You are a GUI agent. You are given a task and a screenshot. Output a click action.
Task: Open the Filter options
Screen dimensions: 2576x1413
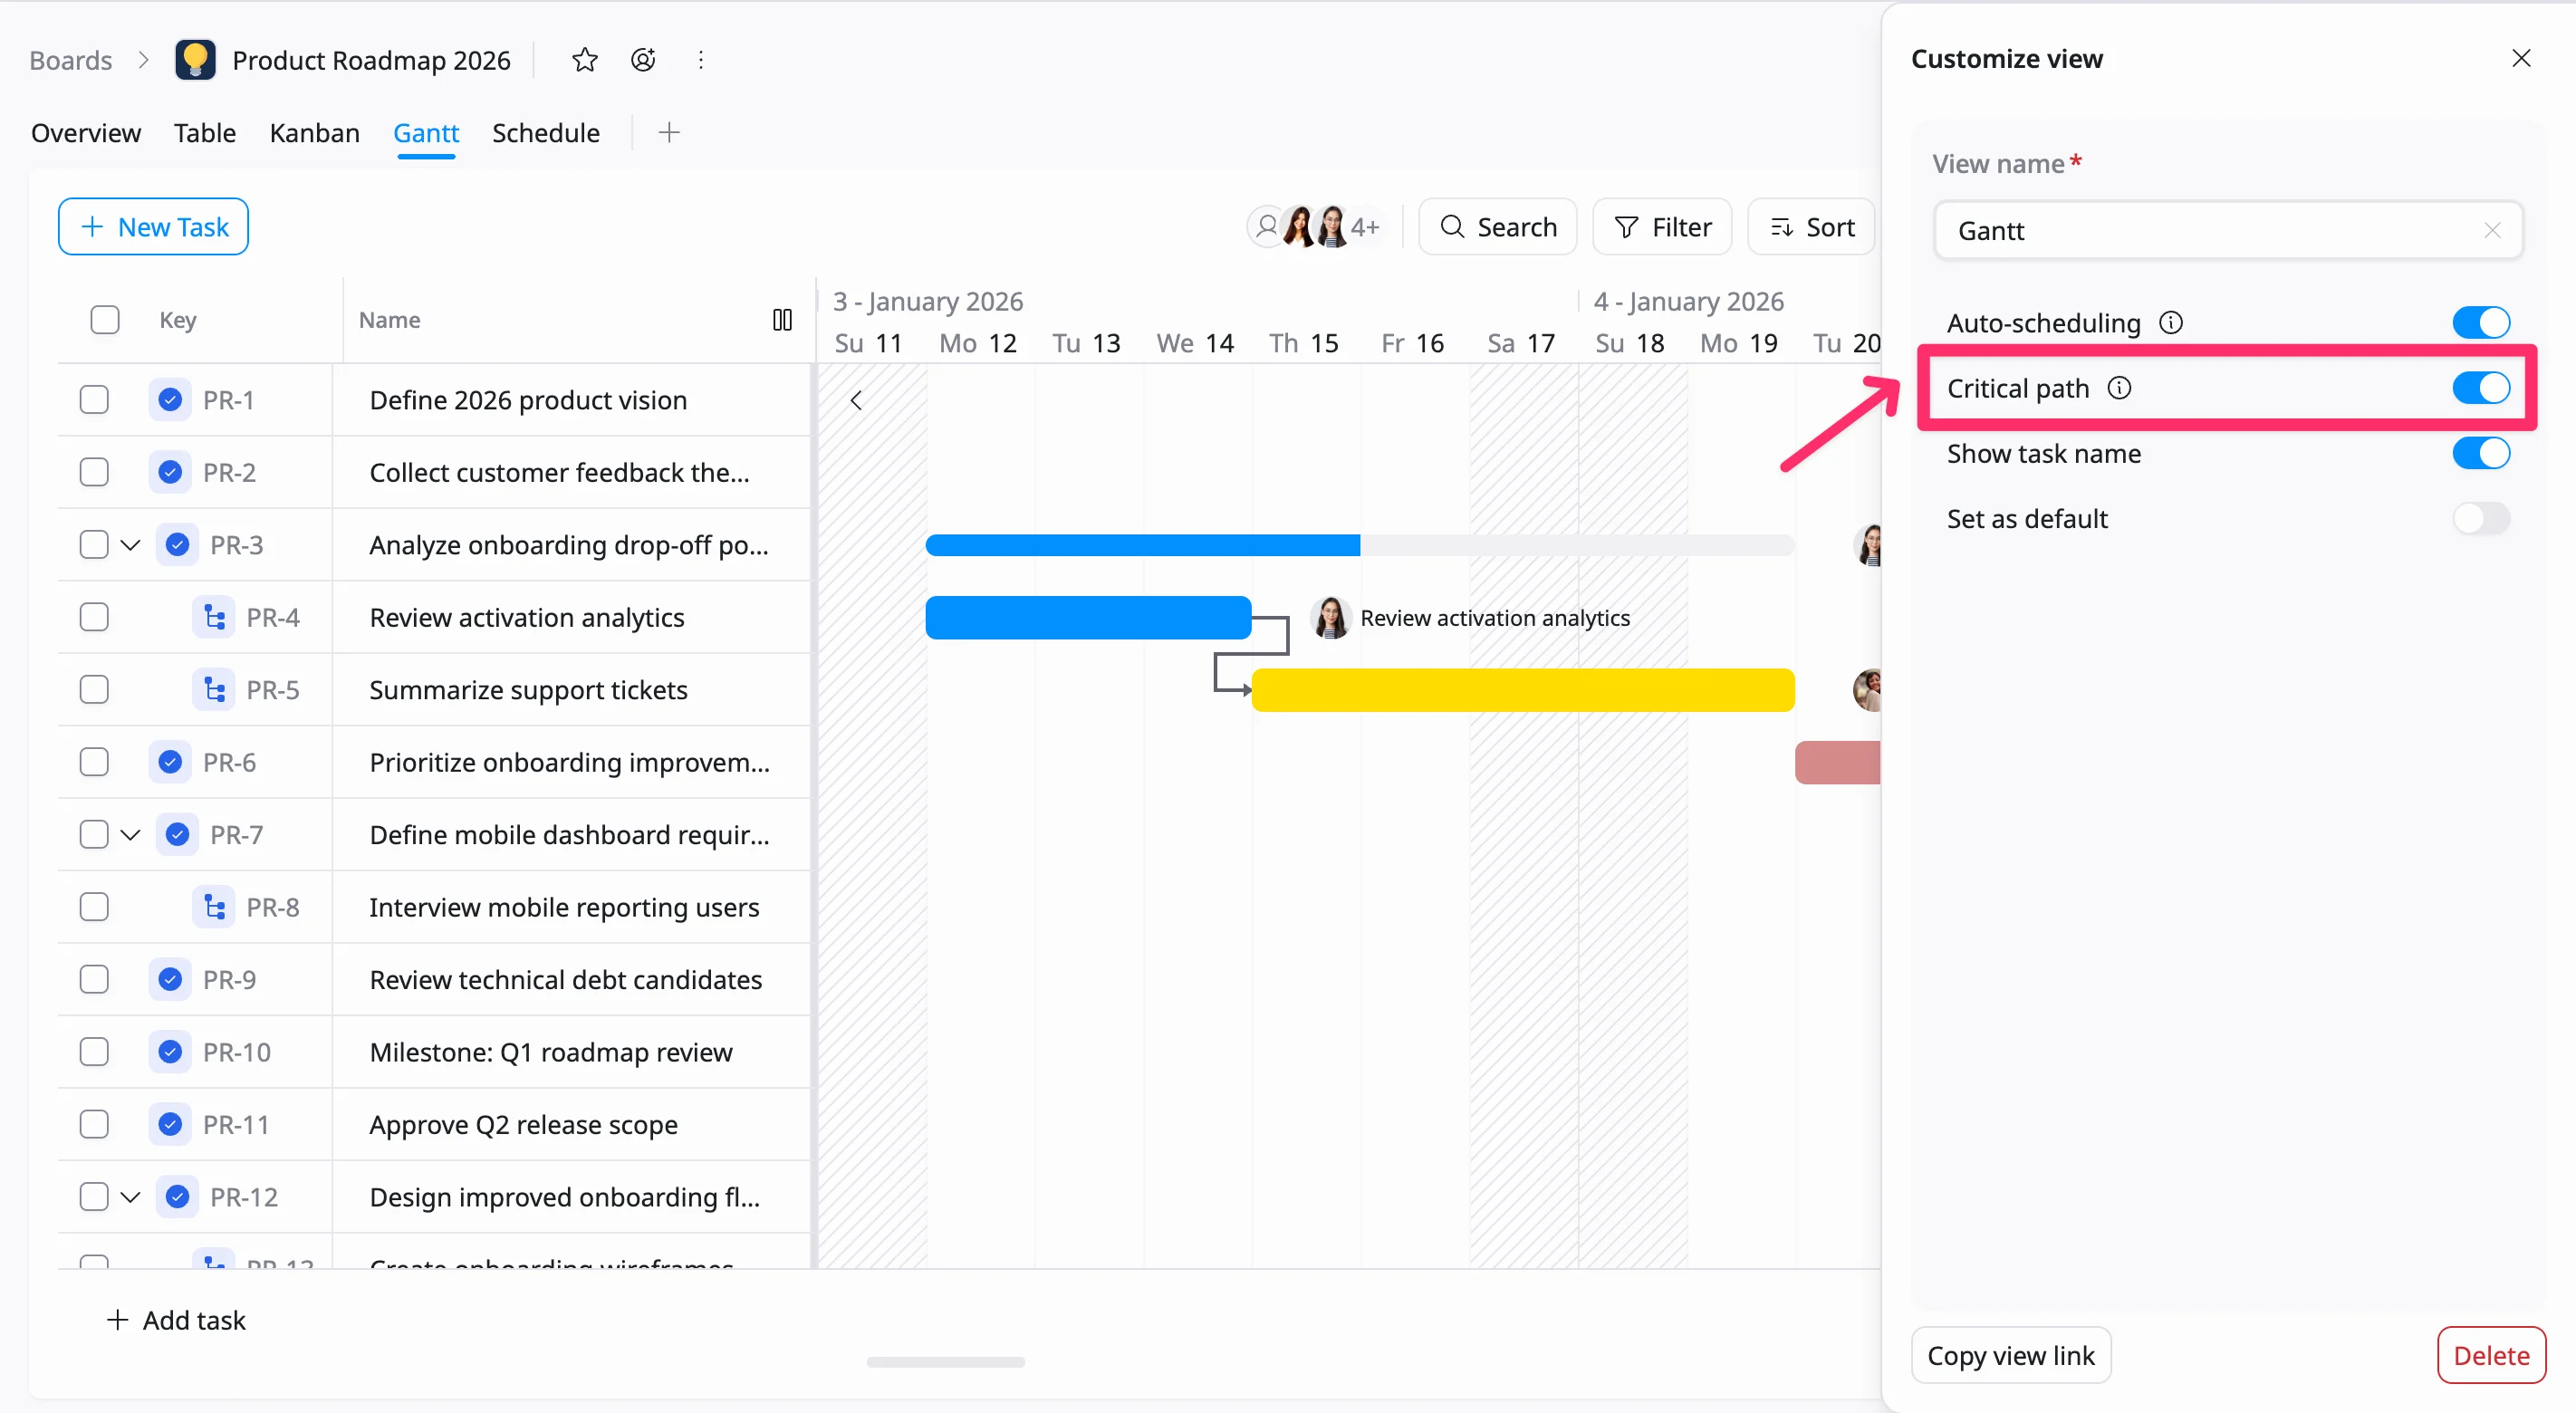pyautogui.click(x=1662, y=227)
